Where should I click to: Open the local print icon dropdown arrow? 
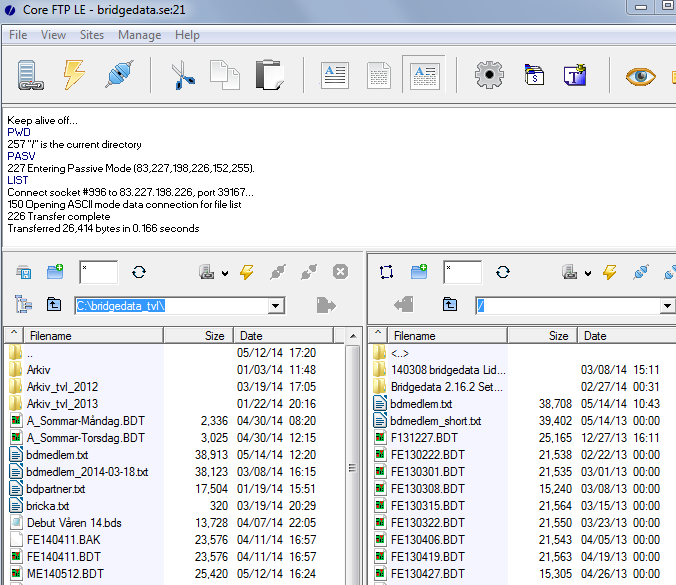tap(225, 273)
